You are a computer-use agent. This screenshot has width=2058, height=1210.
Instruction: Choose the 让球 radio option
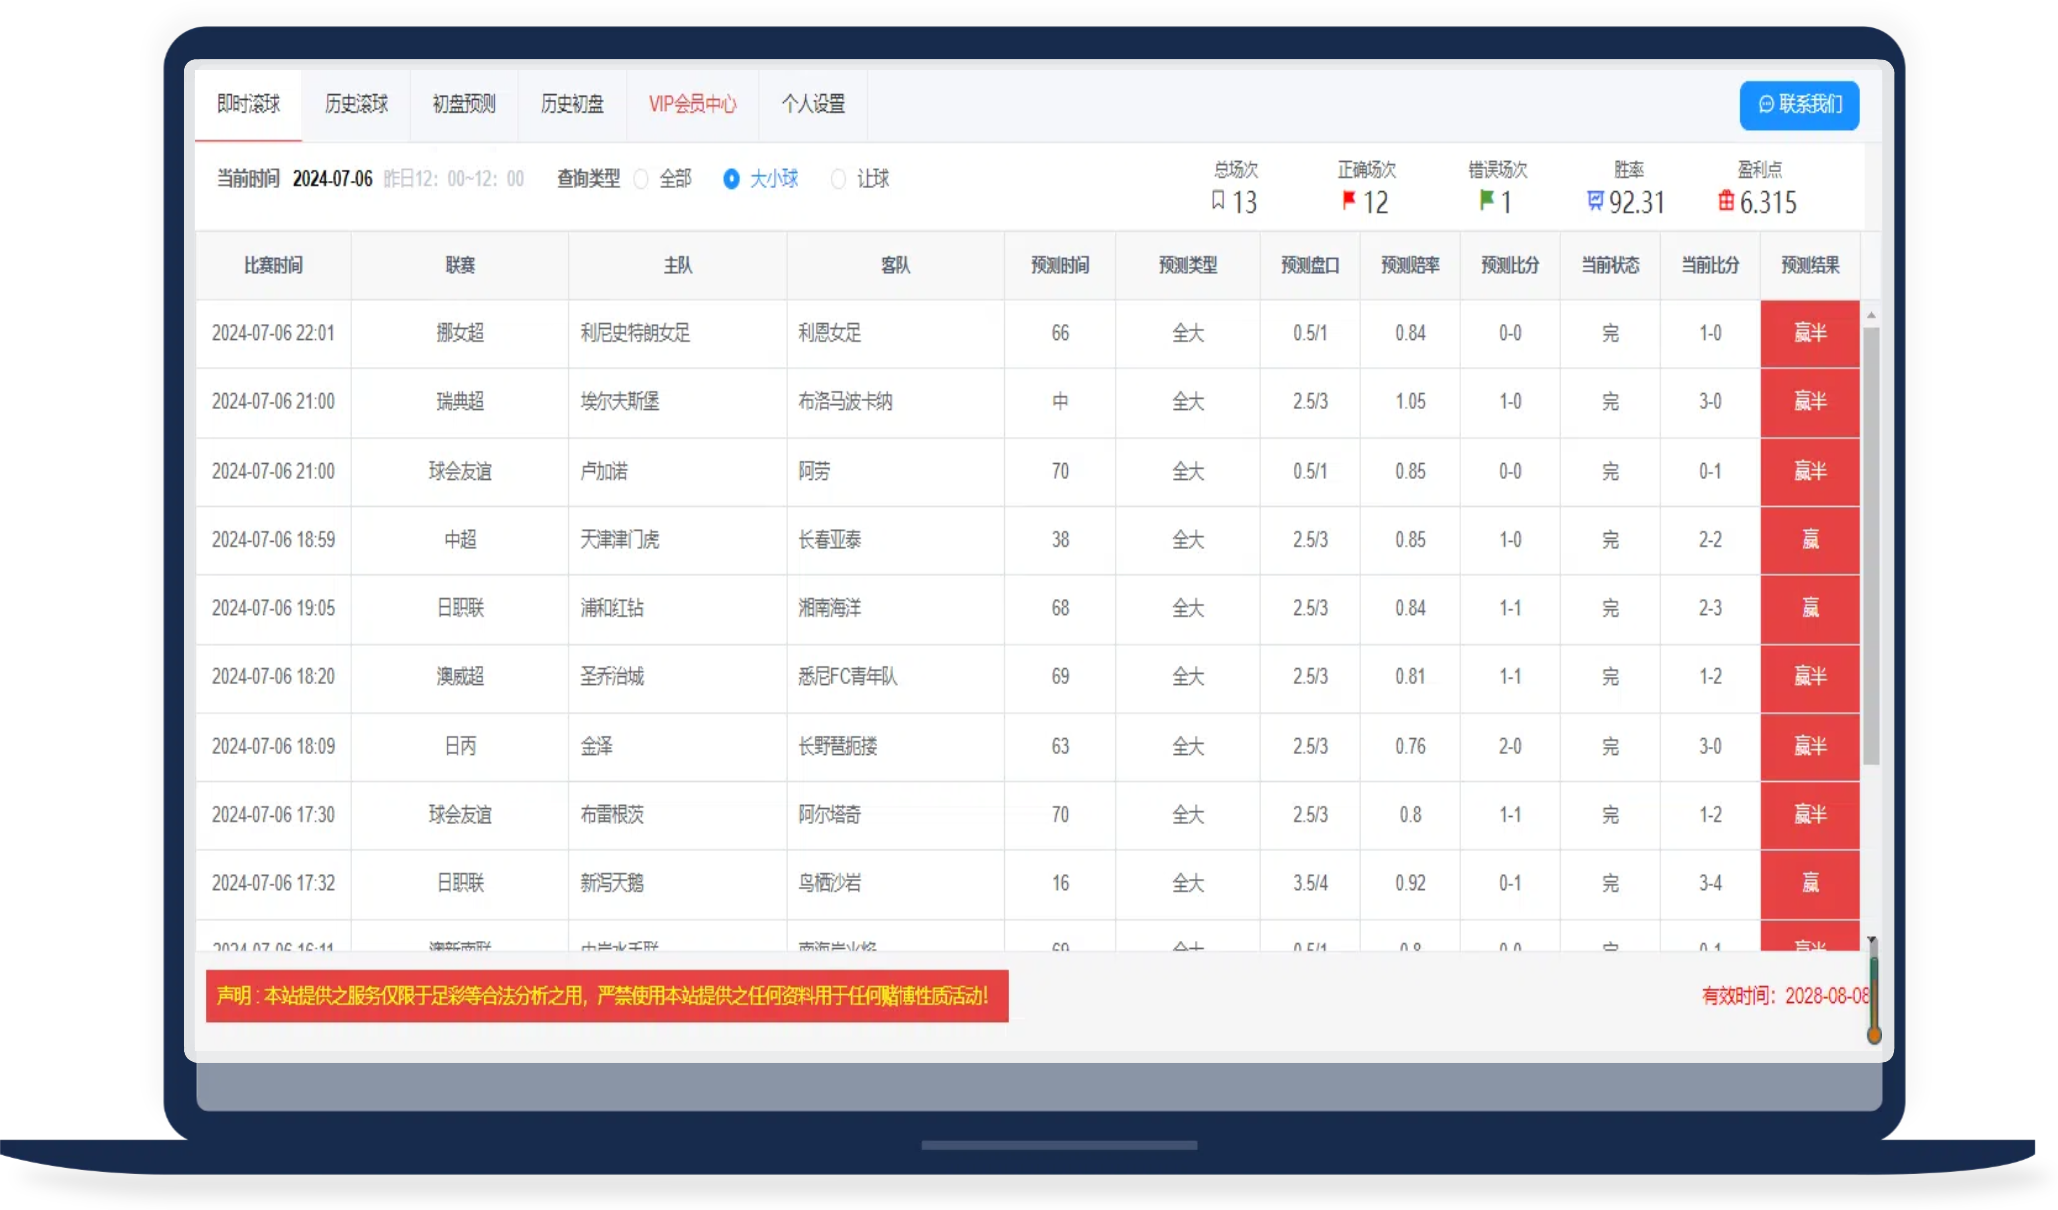click(838, 179)
